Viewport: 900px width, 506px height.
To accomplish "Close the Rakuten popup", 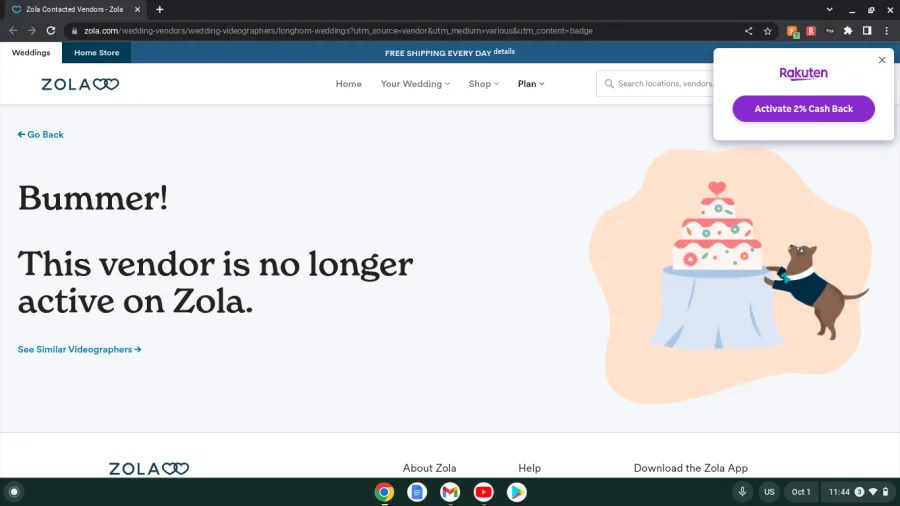I will pos(882,60).
